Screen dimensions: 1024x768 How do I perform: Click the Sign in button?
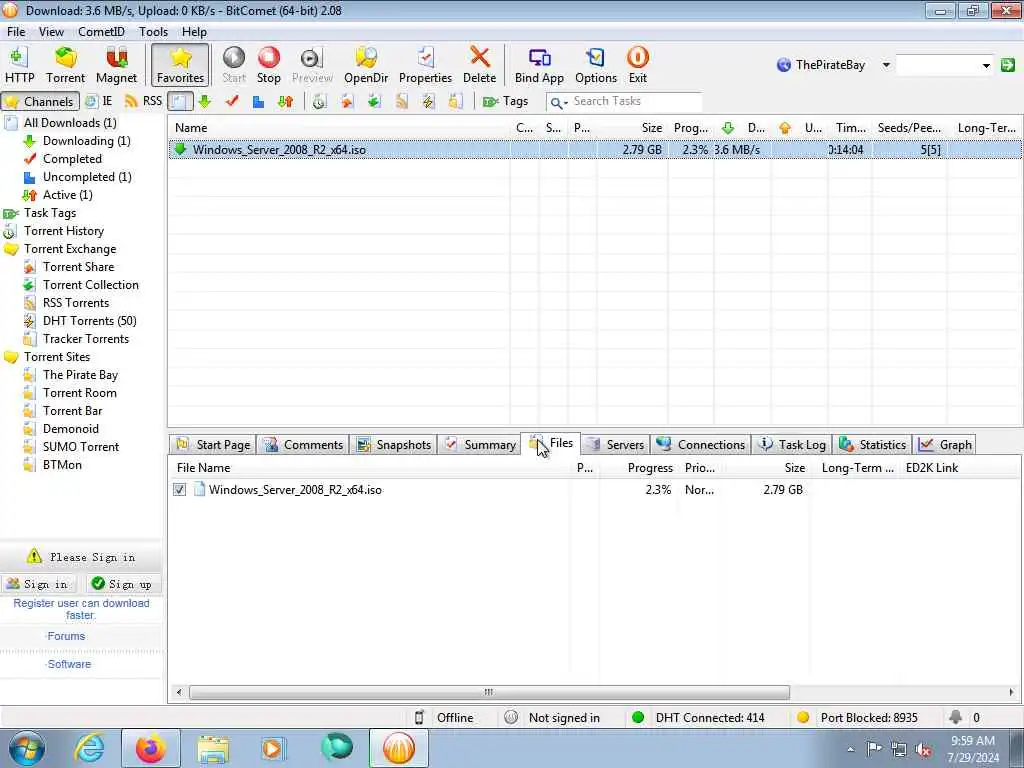(x=38, y=584)
